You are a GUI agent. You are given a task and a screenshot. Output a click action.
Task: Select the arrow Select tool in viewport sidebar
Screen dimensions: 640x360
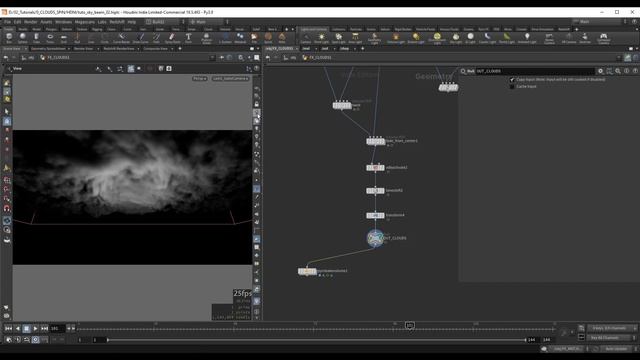tap(7, 111)
